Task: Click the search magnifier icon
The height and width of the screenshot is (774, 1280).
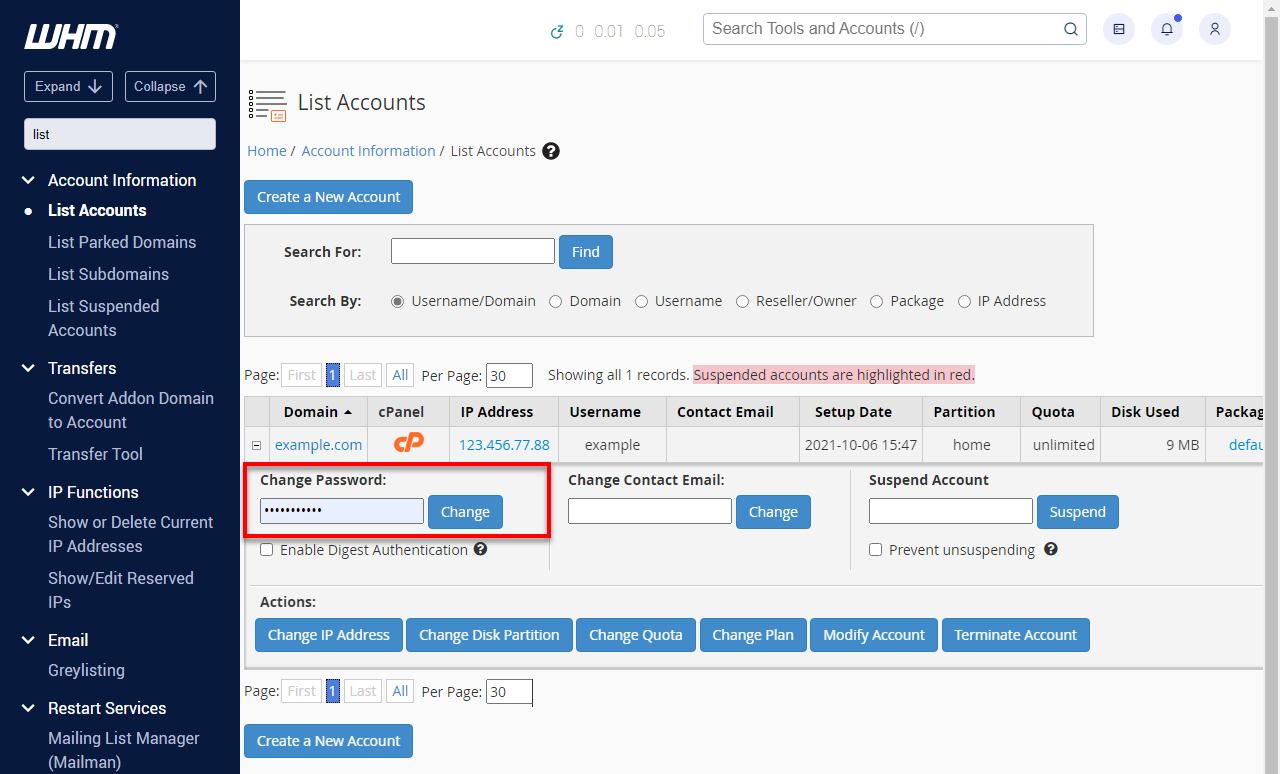Action: 1070,29
